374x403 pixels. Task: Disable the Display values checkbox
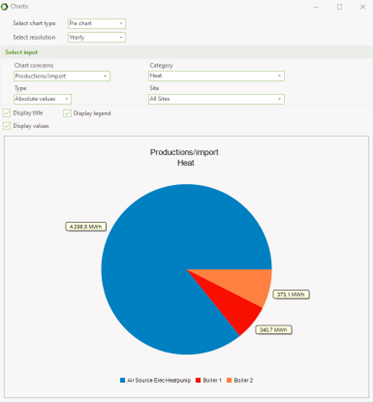coord(7,126)
